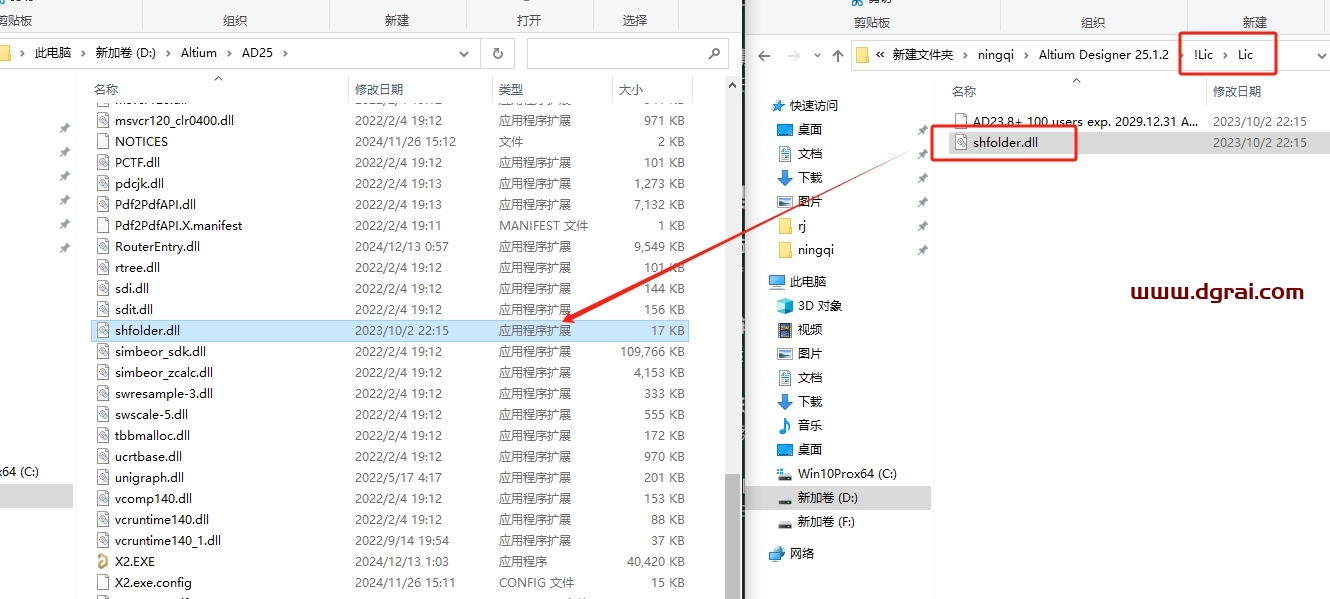Image resolution: width=1330 pixels, height=599 pixels.
Task: Select the unigraph.dll file name
Action: [x=149, y=477]
